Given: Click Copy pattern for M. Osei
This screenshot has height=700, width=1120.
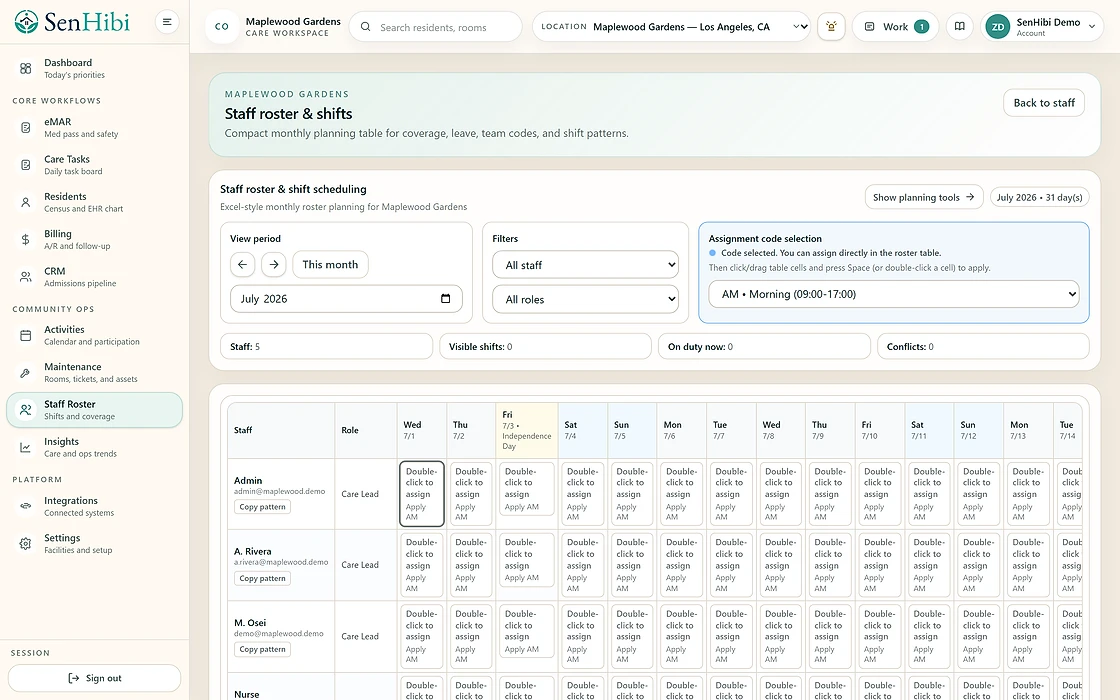Looking at the screenshot, I should tap(262, 649).
